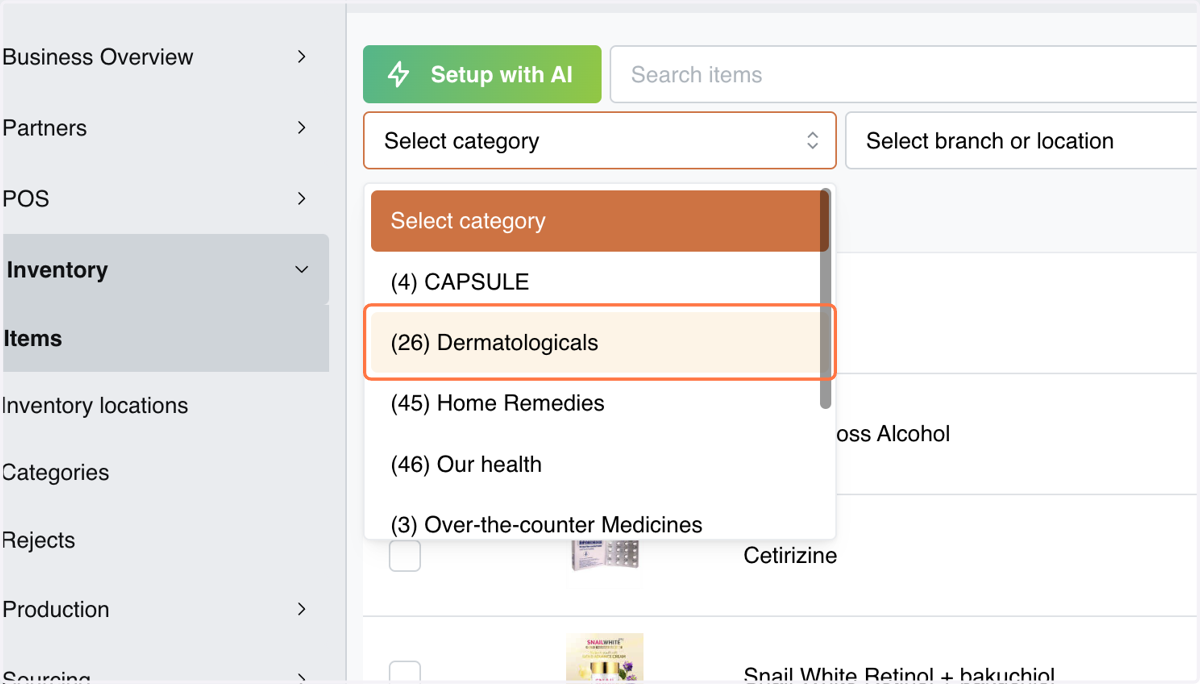Tick the checkbox for Cetirizine row
The image size is (1200, 684).
pyautogui.click(x=405, y=555)
